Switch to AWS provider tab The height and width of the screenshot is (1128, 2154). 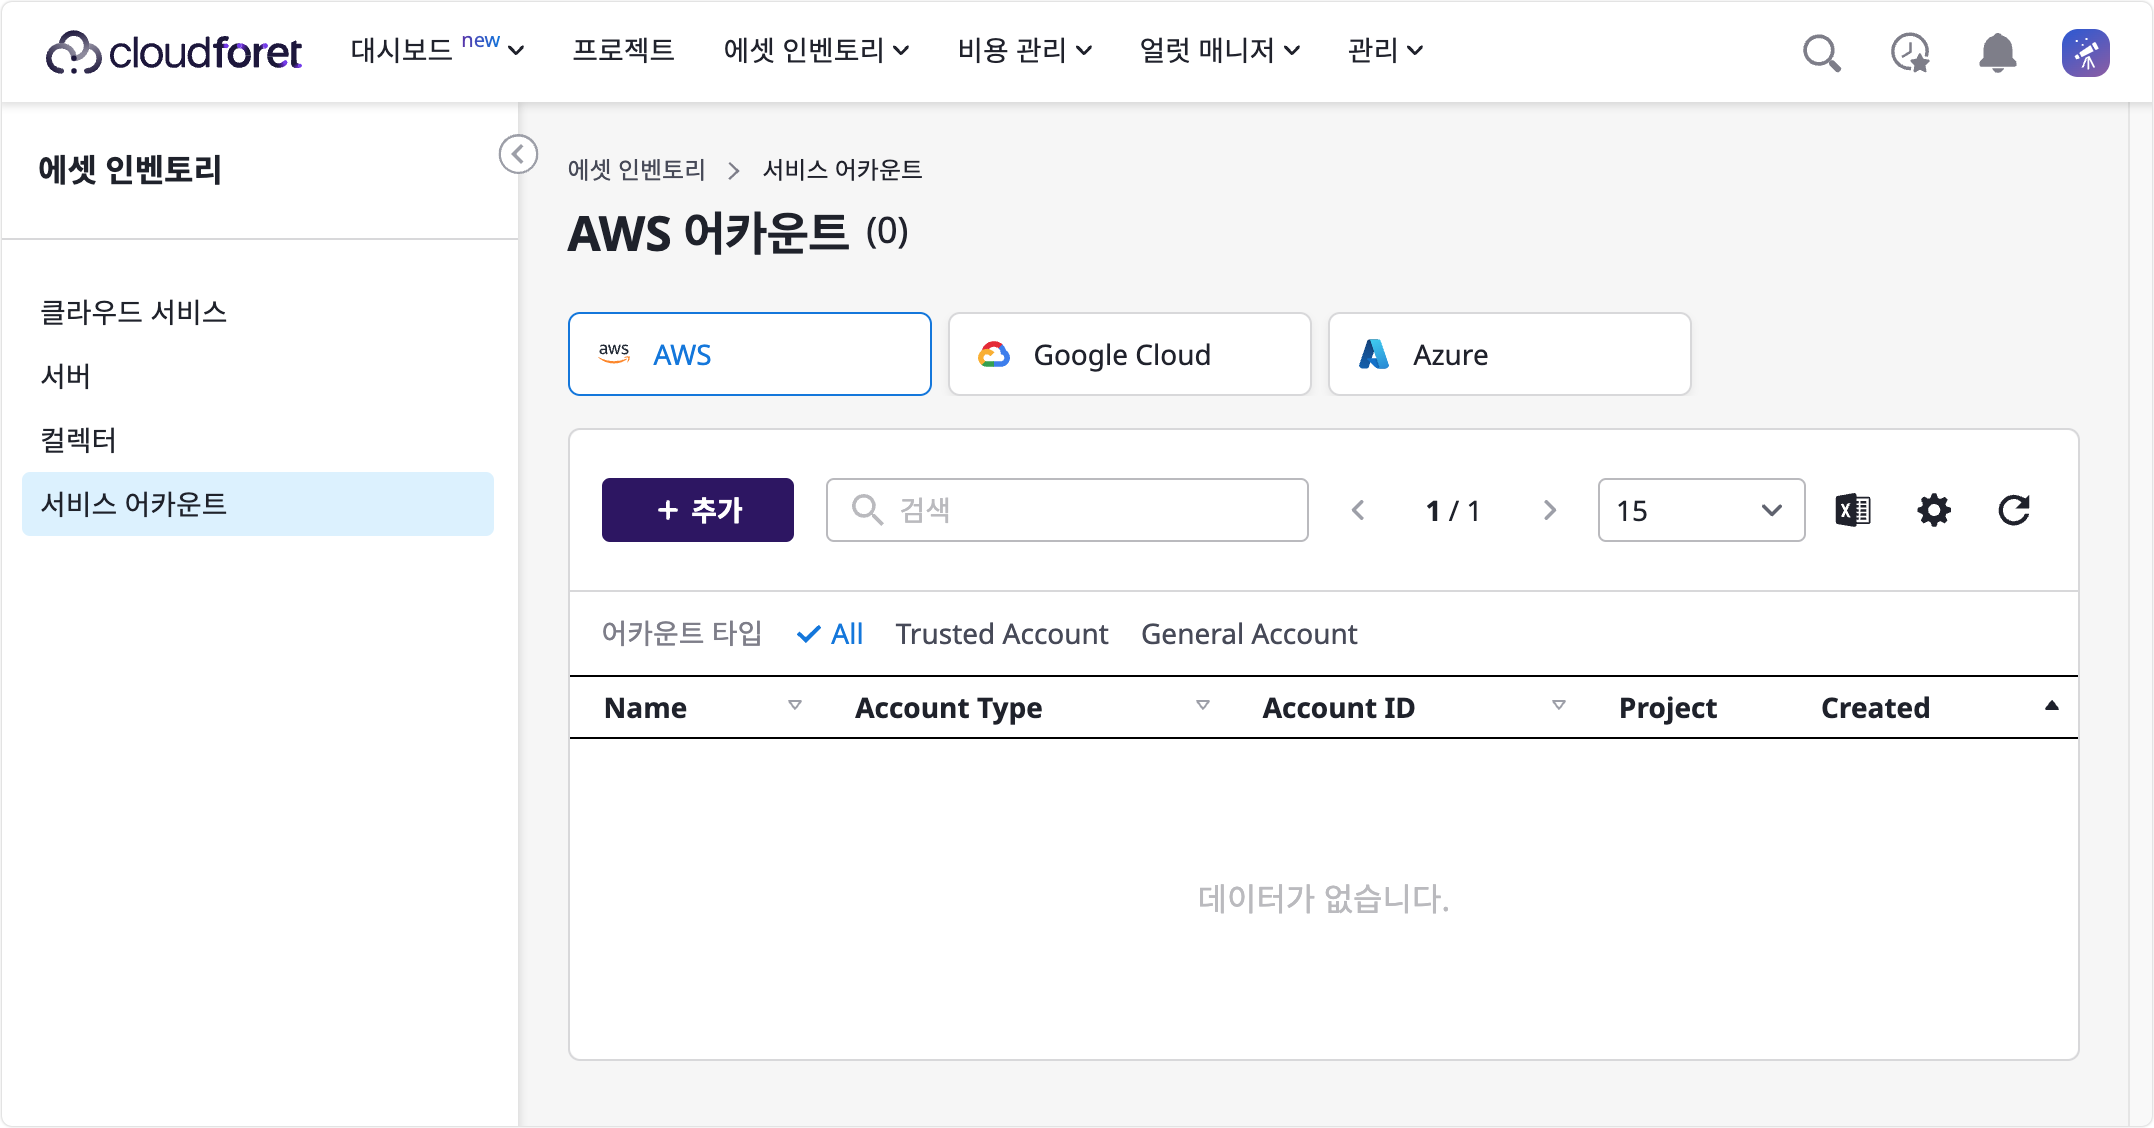[x=750, y=354]
